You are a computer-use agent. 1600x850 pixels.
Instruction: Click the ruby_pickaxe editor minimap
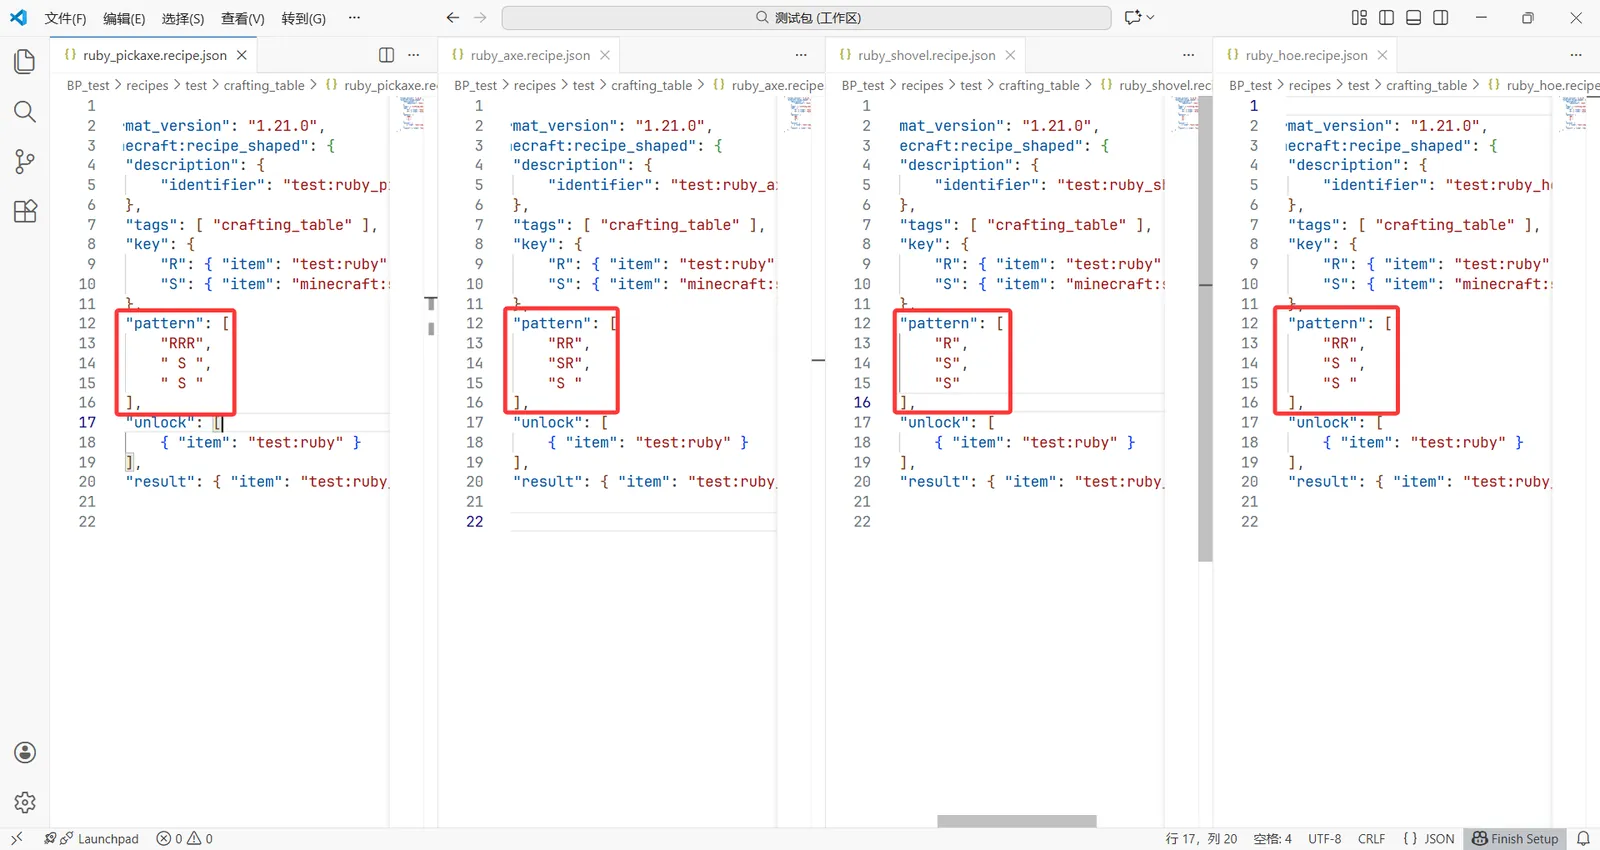pyautogui.click(x=412, y=114)
